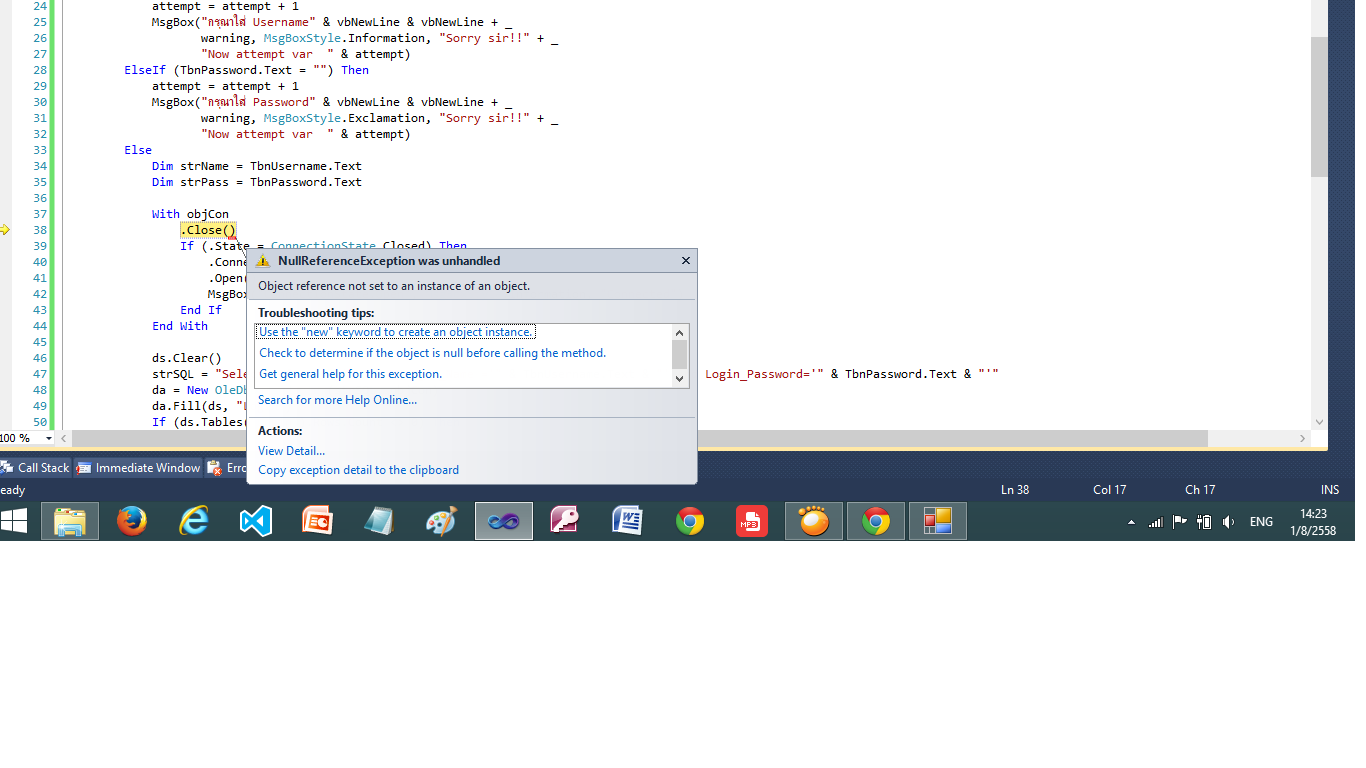Click the 'ds.Clear()' code line
The image size is (1366, 768).
point(187,358)
